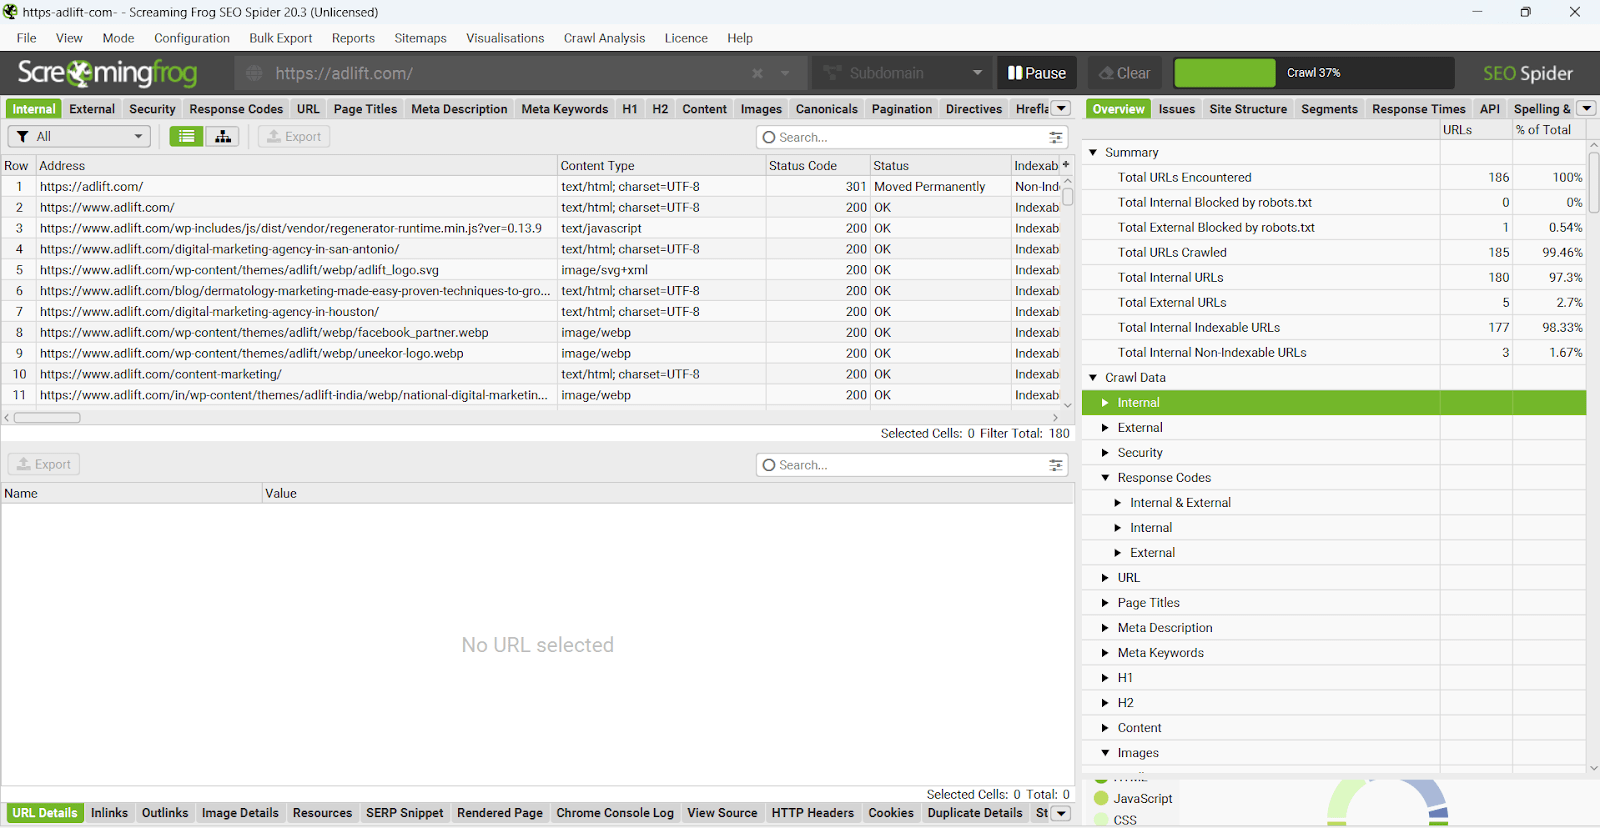1600x828 pixels.
Task: Sort by the Status Code column header
Action: click(817, 165)
